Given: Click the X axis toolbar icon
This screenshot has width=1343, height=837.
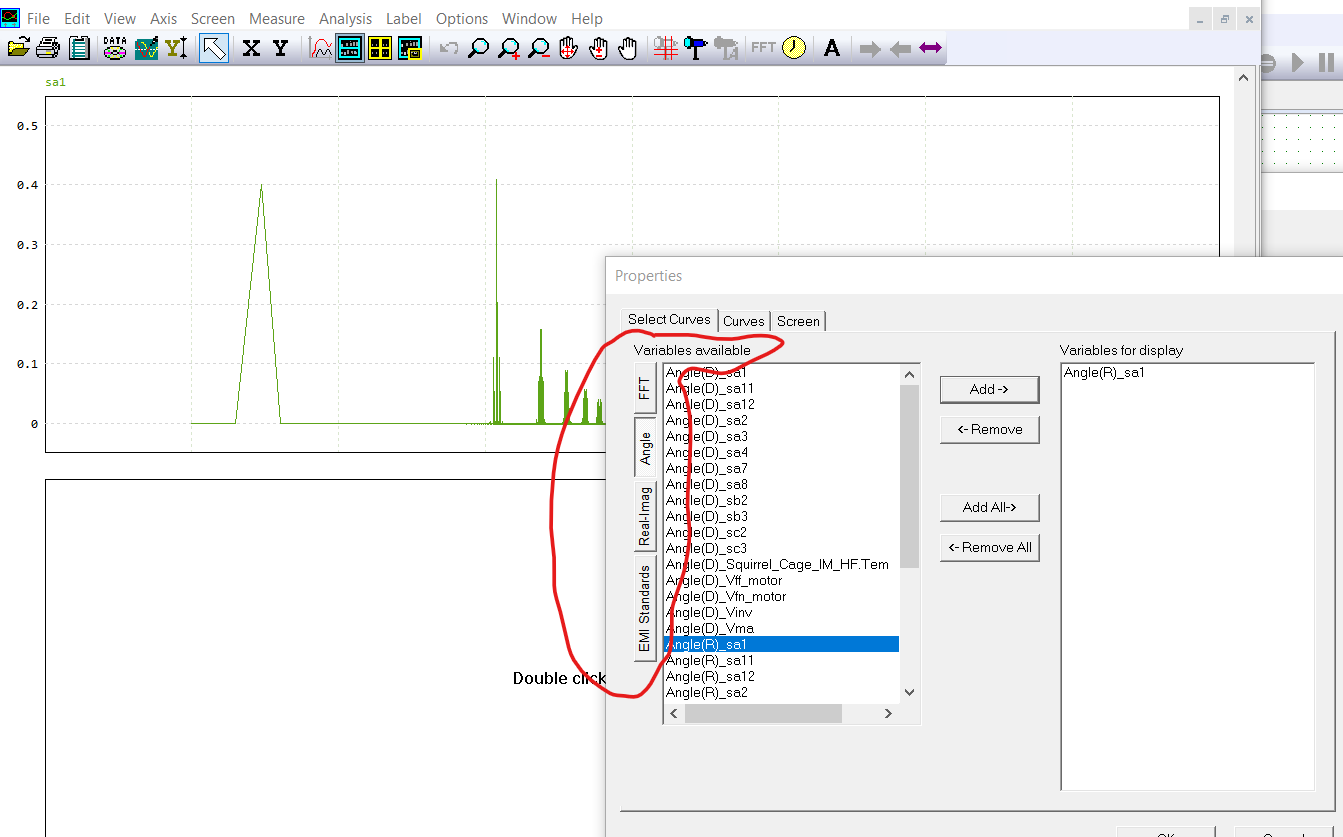Looking at the screenshot, I should click(x=249, y=47).
